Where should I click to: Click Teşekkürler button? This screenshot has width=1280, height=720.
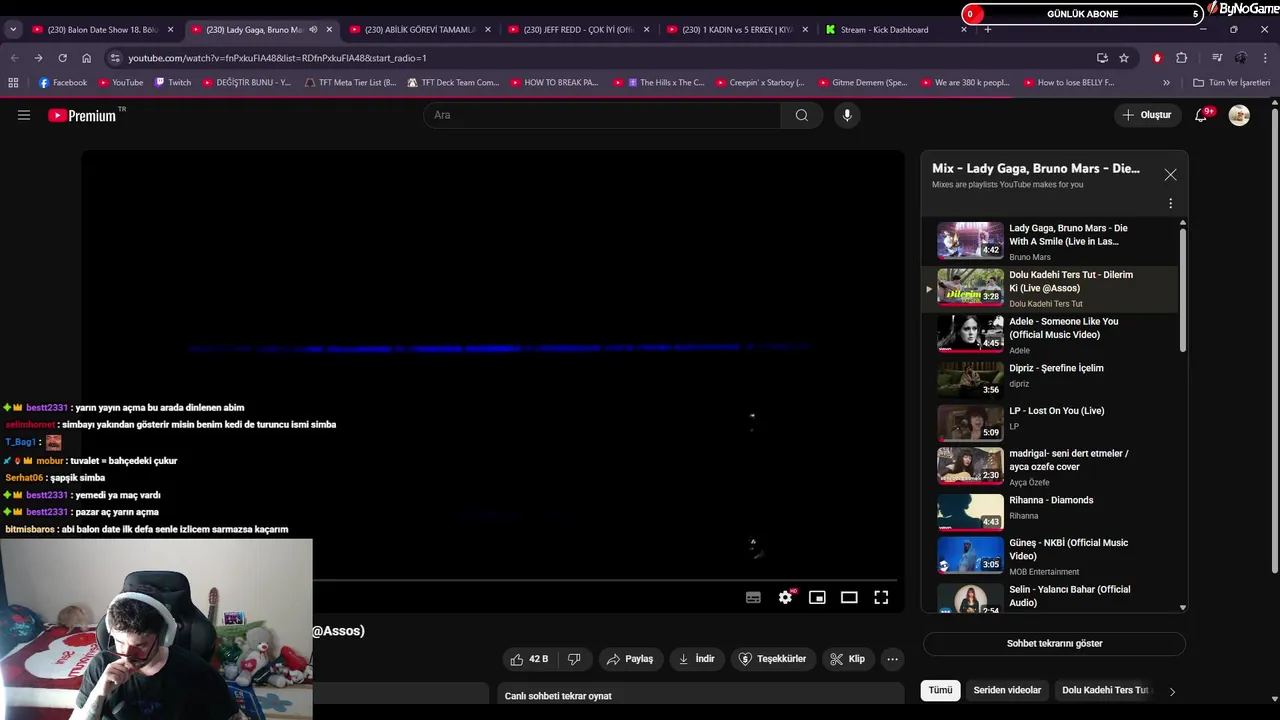click(x=772, y=659)
